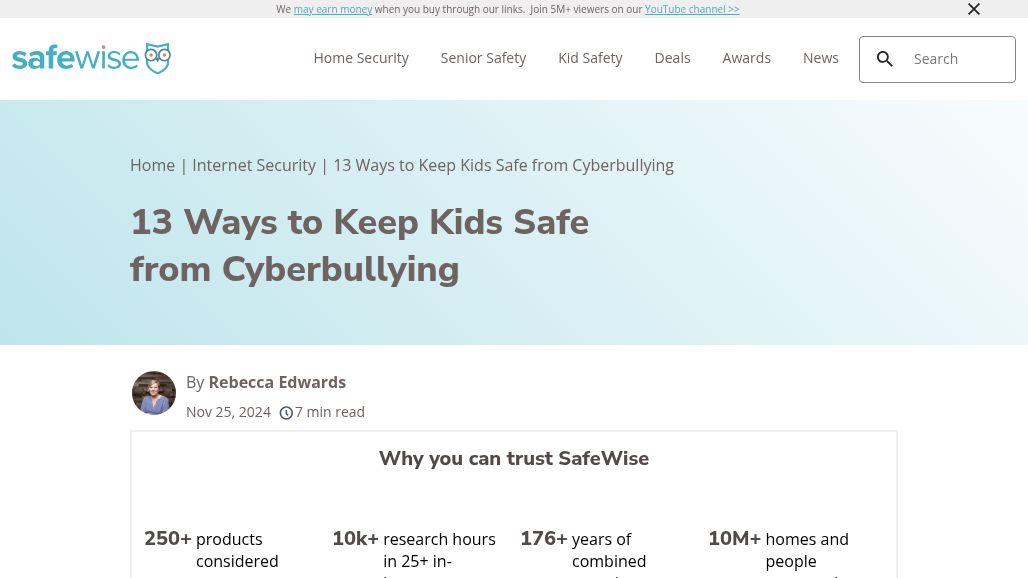
Task: Click the SafeWise owl logo
Action: (157, 58)
